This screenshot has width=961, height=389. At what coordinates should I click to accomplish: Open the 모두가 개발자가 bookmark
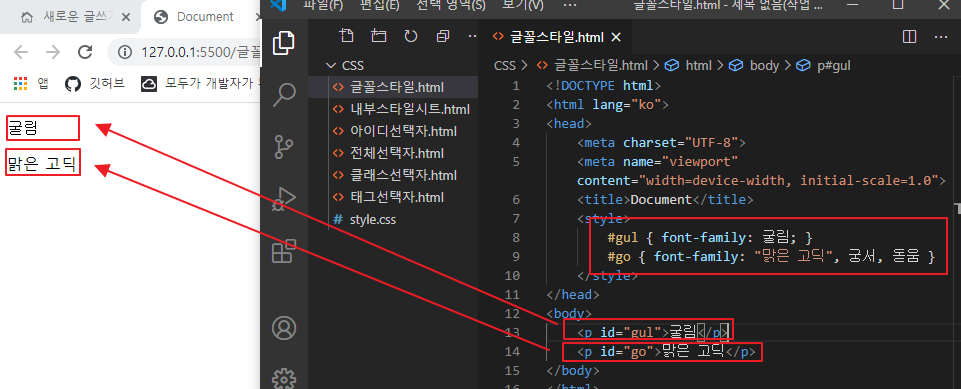tap(200, 84)
